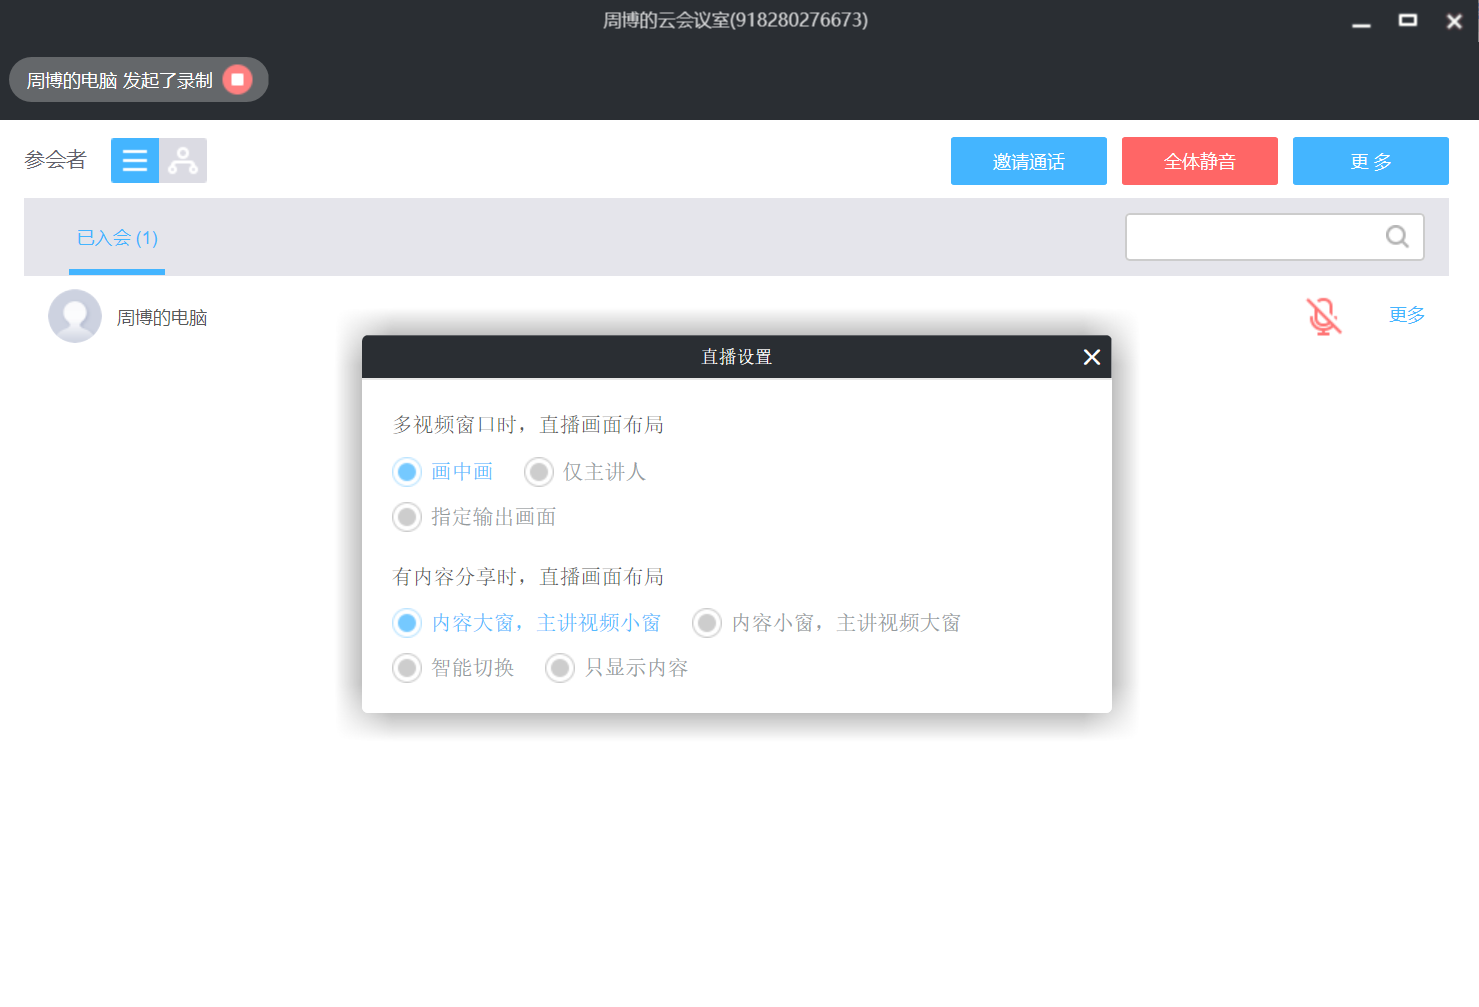
Task: Close the 直播设置 dialog
Action: 1090,356
